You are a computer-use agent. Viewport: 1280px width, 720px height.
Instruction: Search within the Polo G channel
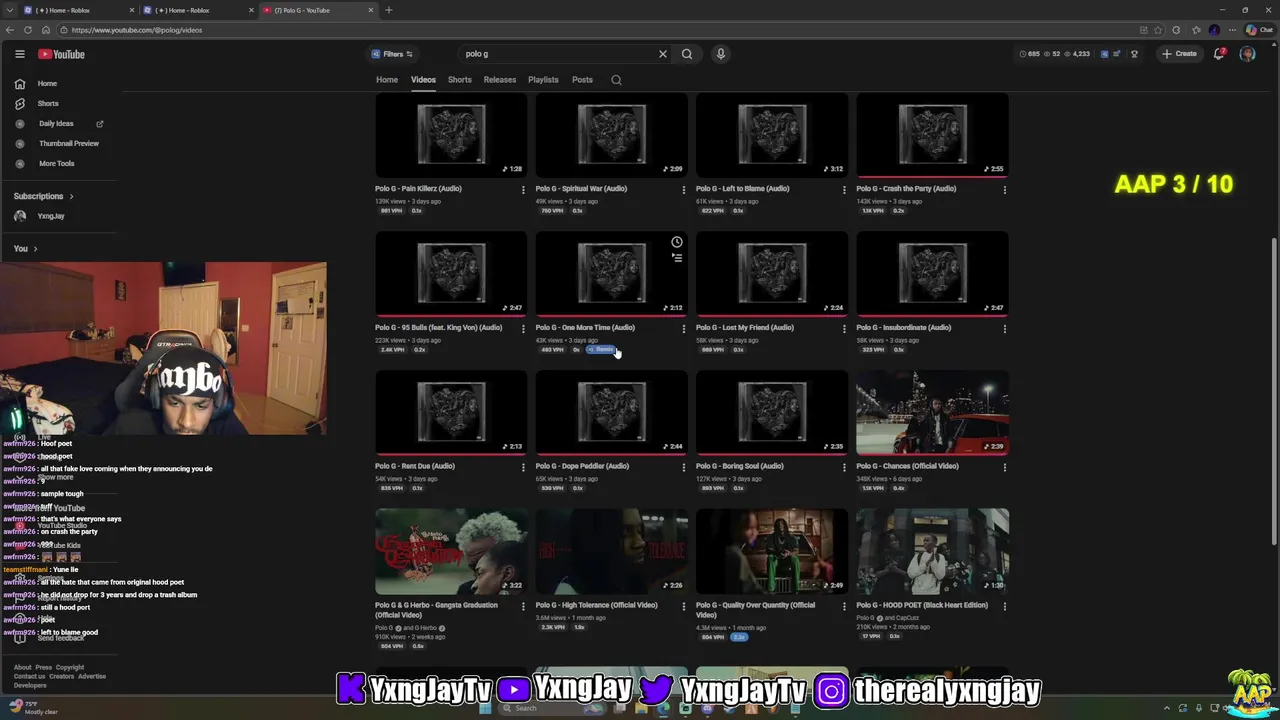[x=616, y=80]
